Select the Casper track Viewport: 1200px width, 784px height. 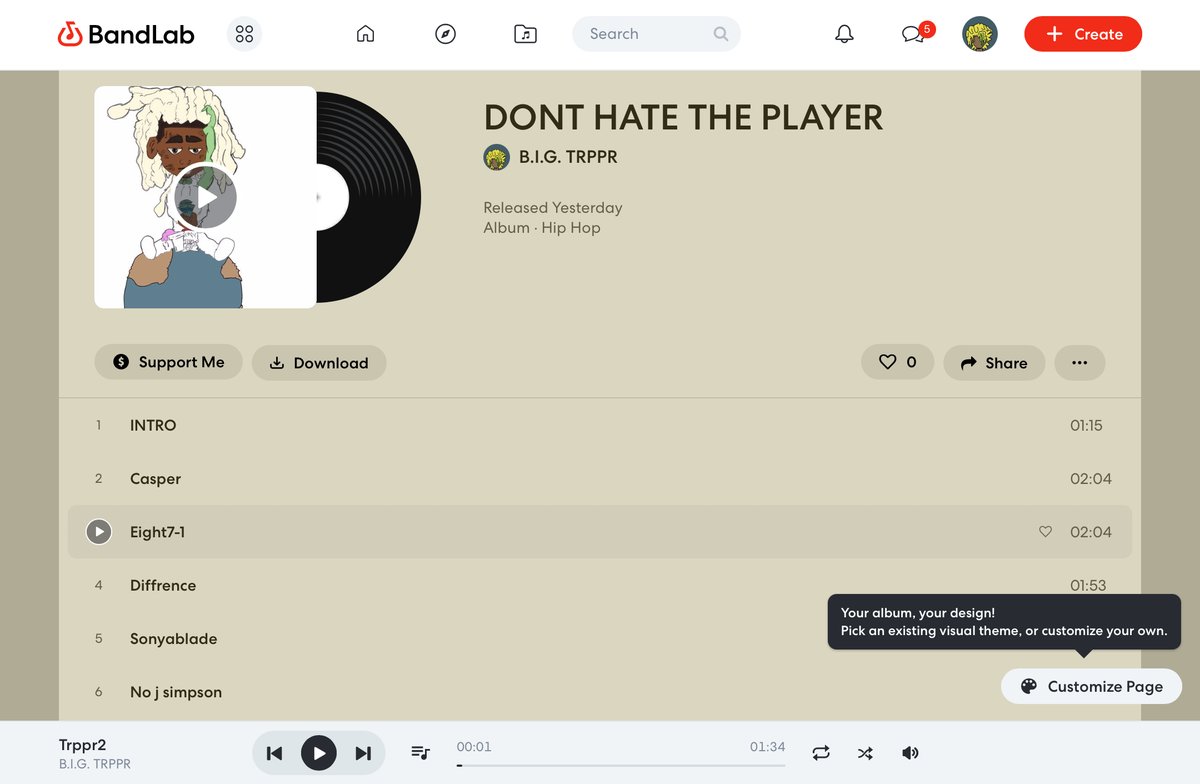click(600, 479)
